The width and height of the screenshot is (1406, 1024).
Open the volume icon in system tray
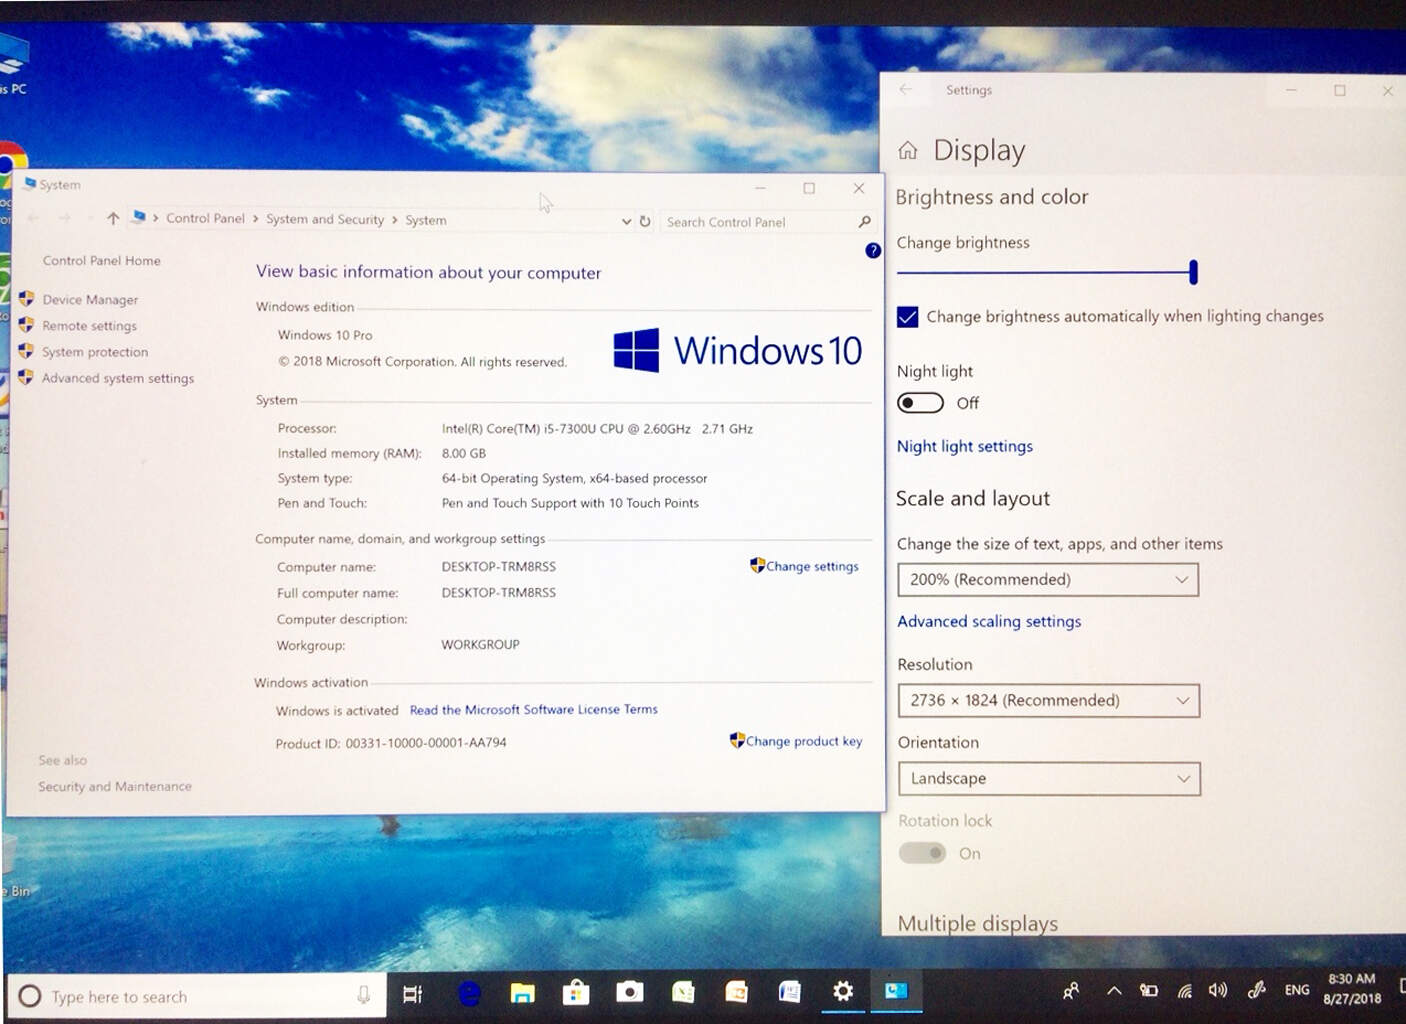click(x=1218, y=990)
